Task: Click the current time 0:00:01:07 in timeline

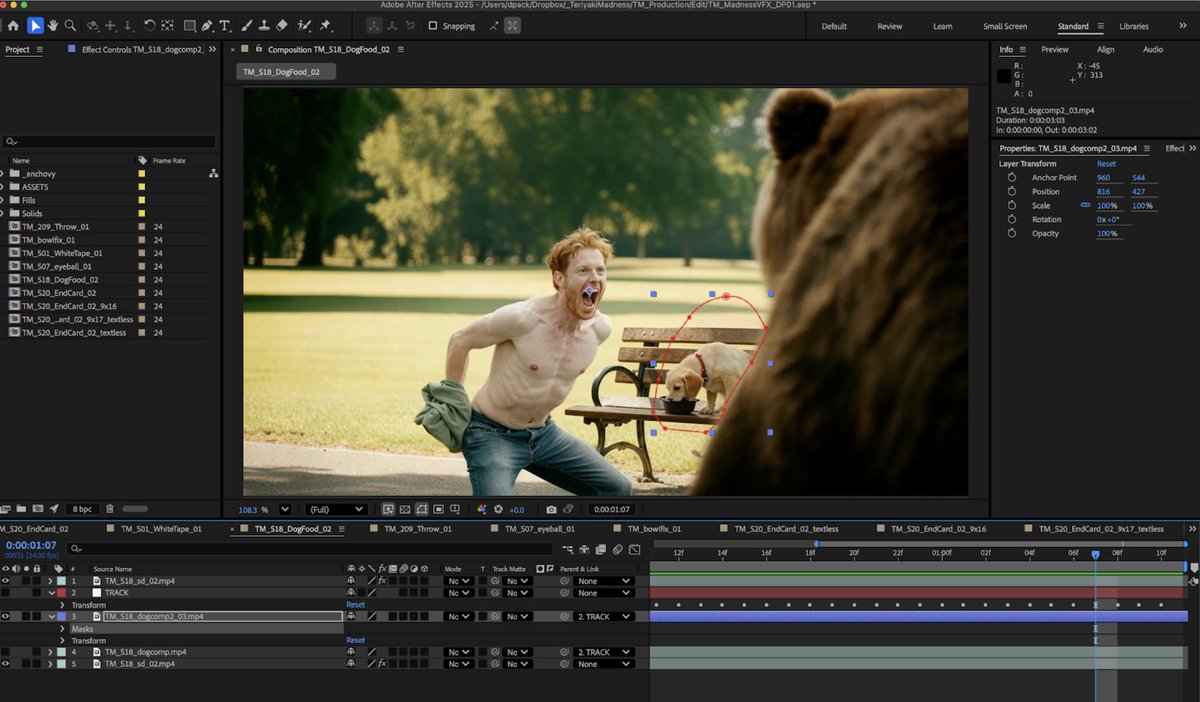Action: (x=31, y=545)
